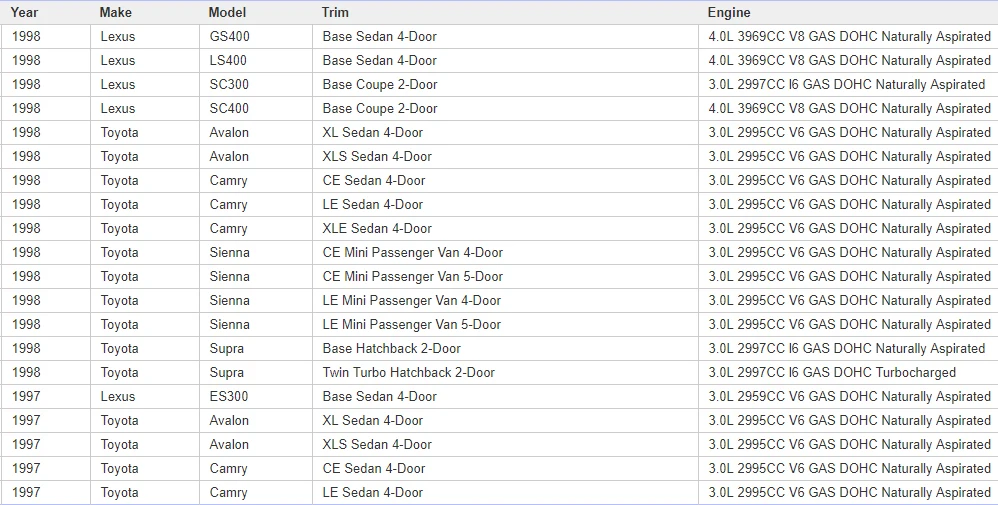Select the ES300 model cell
Image resolution: width=998 pixels, height=505 pixels.
[x=256, y=397]
